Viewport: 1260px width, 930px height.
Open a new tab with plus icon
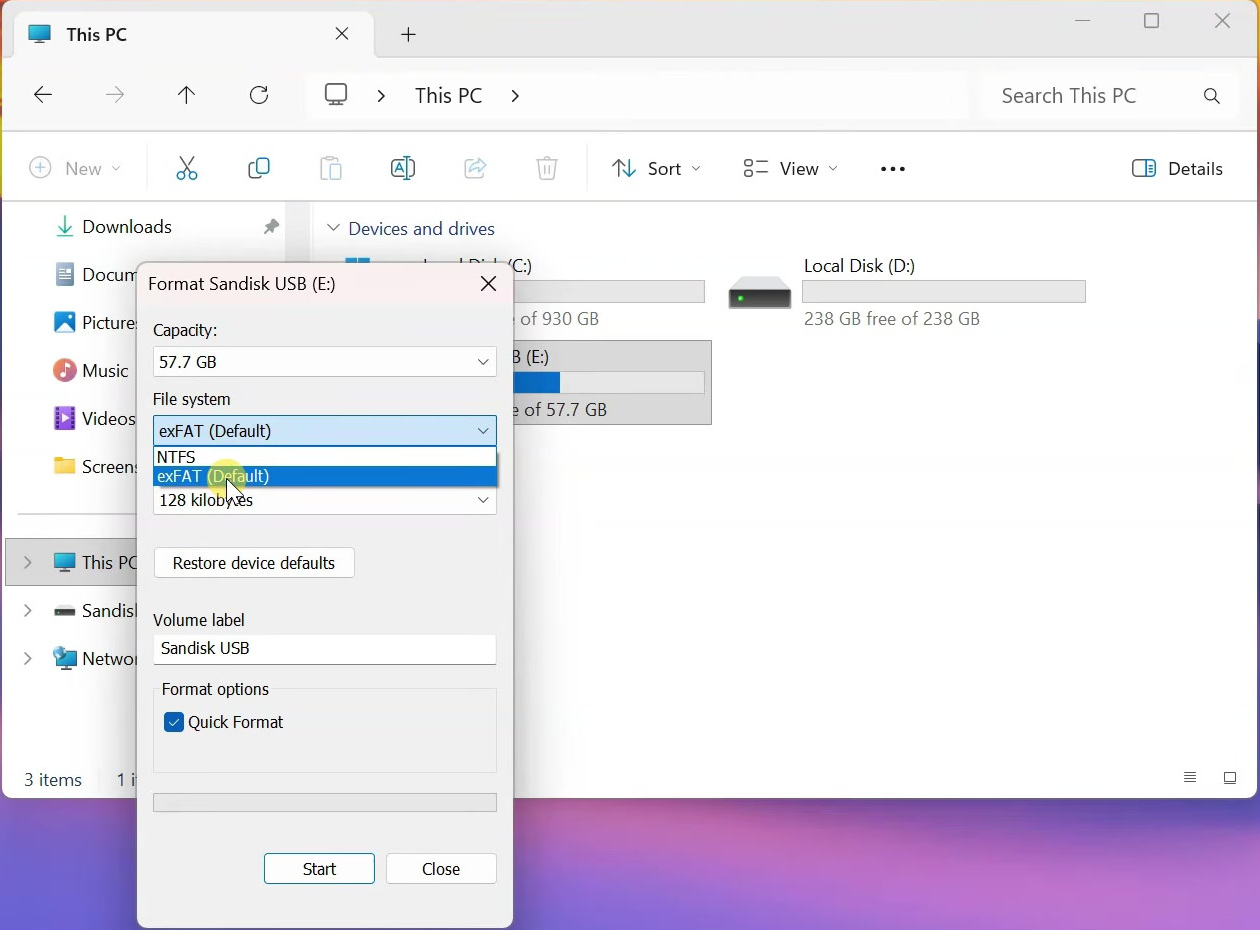[x=408, y=35]
